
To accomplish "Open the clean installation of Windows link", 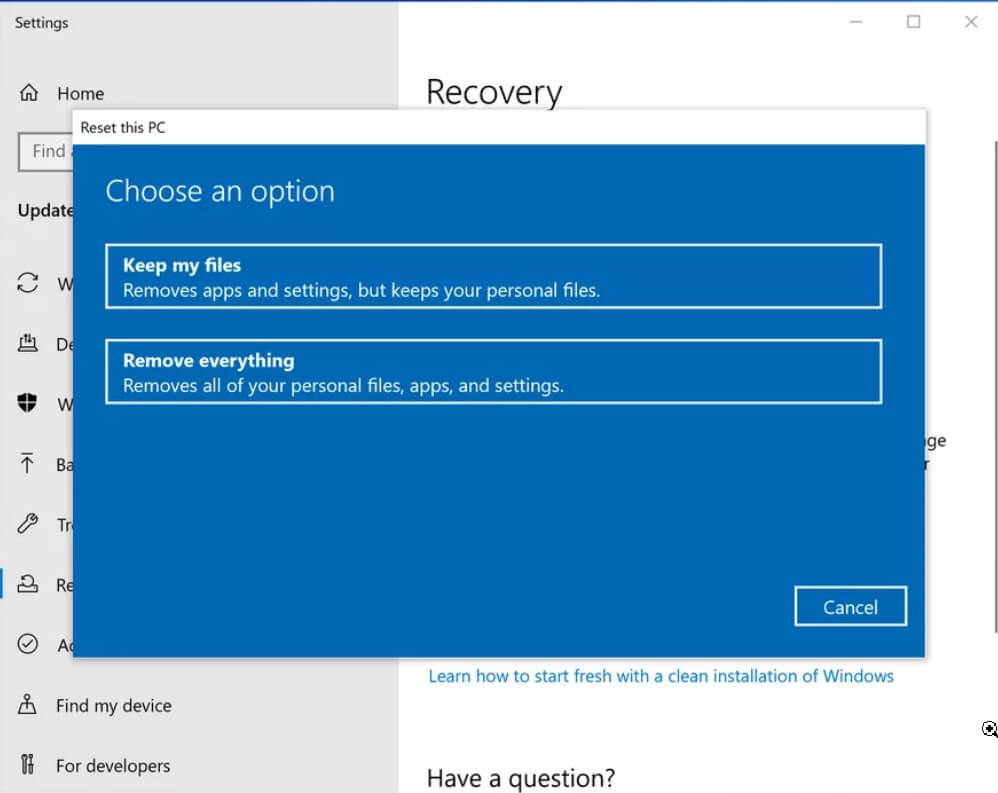I will (x=661, y=676).
